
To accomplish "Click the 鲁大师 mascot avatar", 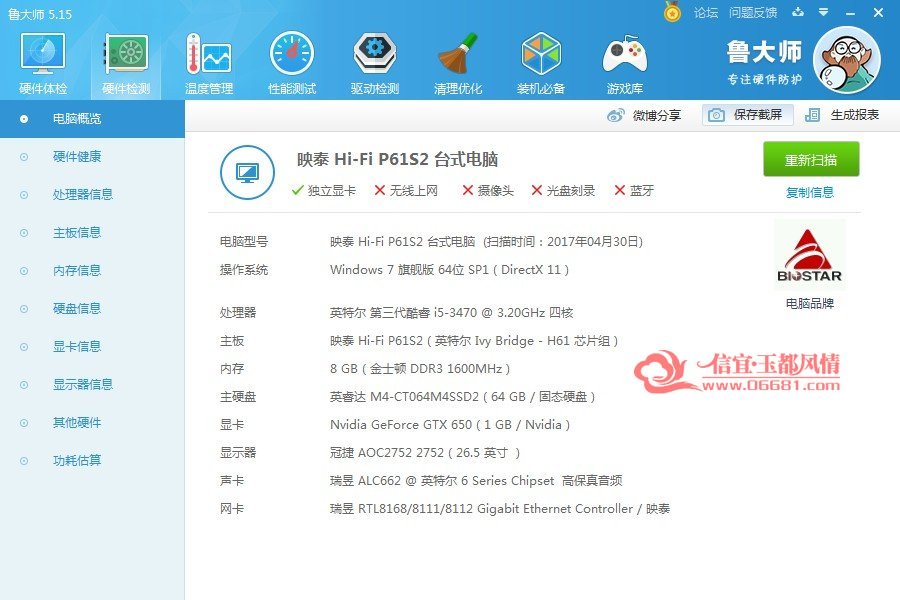I will click(847, 60).
